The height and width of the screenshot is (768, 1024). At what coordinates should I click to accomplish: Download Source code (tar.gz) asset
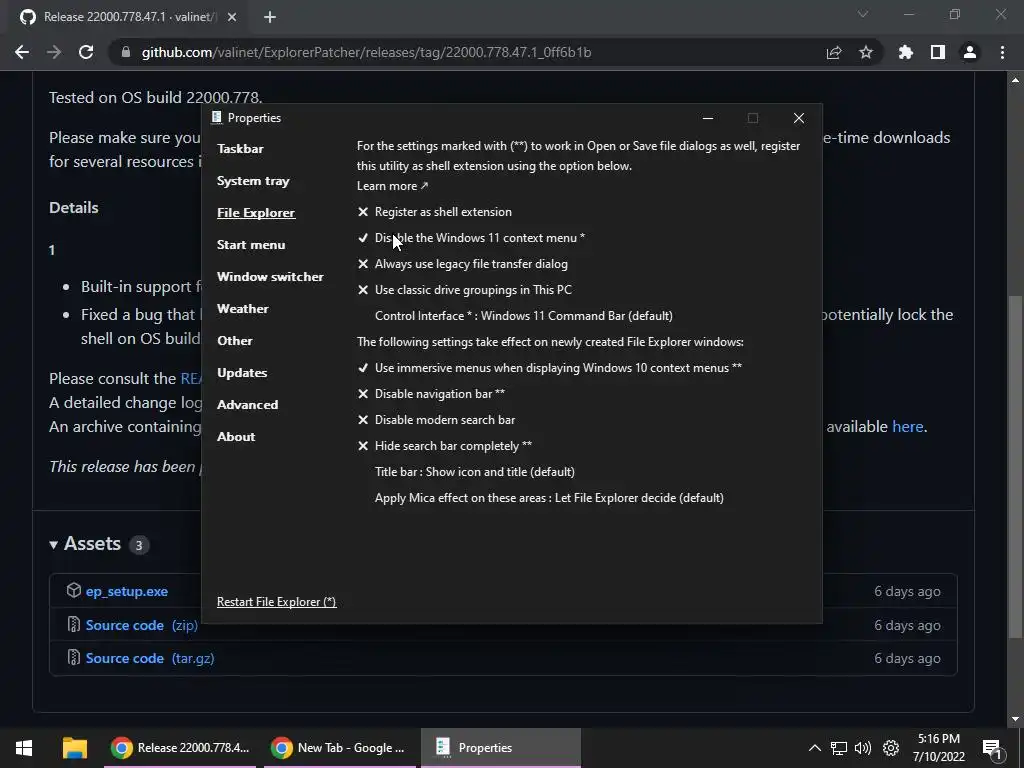150,658
